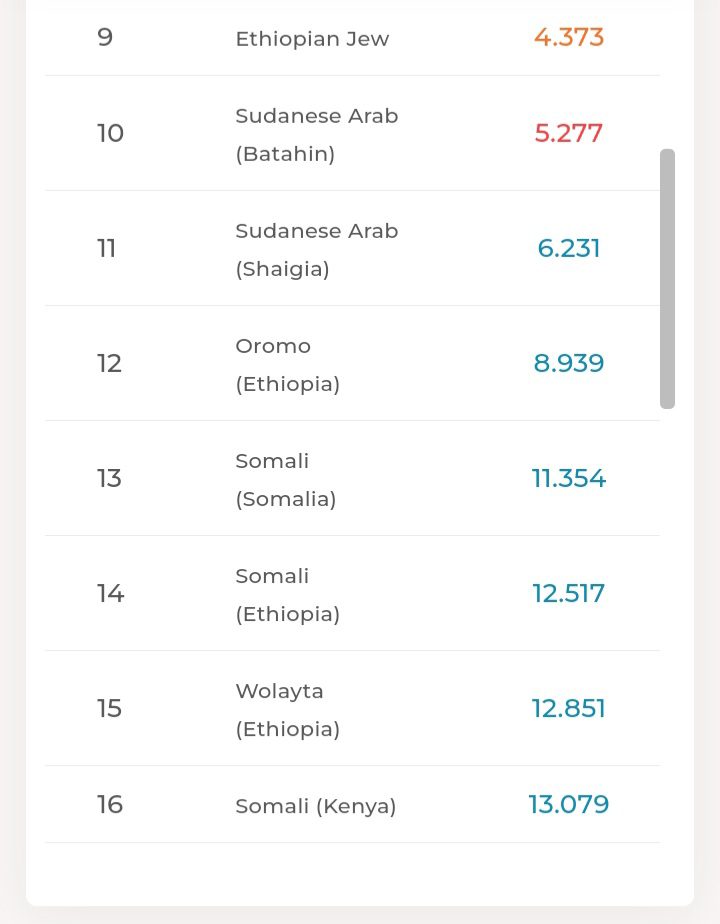Open the Sudanese Arab (Shaigia) row
The width and height of the screenshot is (720, 924).
(x=316, y=249)
